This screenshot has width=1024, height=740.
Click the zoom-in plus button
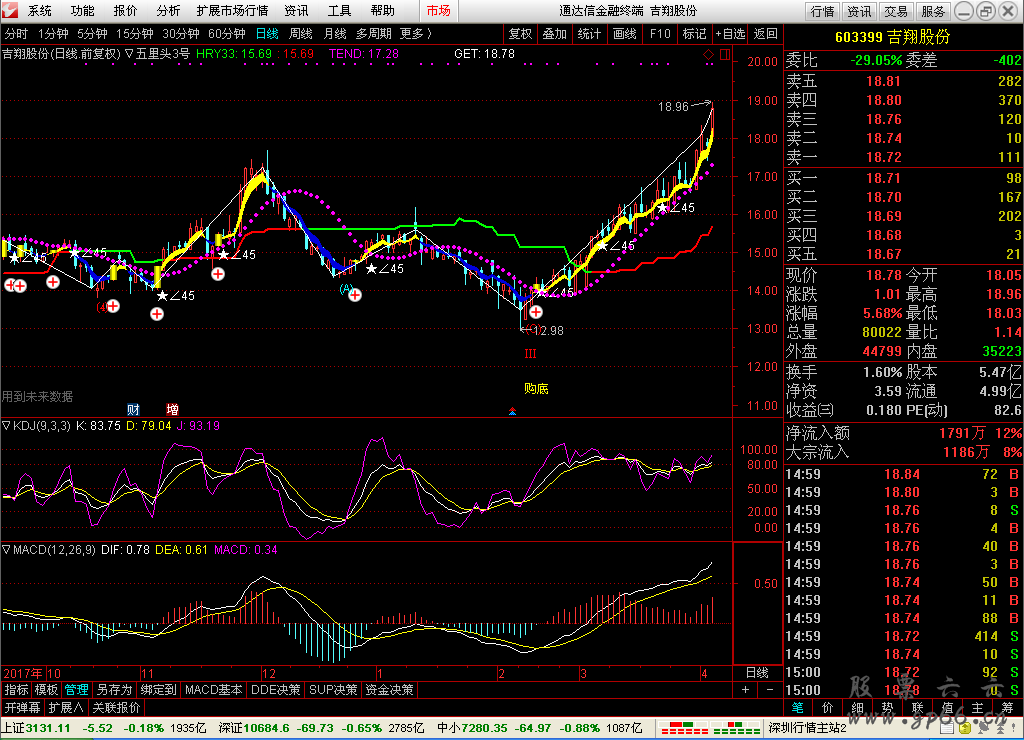pyautogui.click(x=745, y=690)
